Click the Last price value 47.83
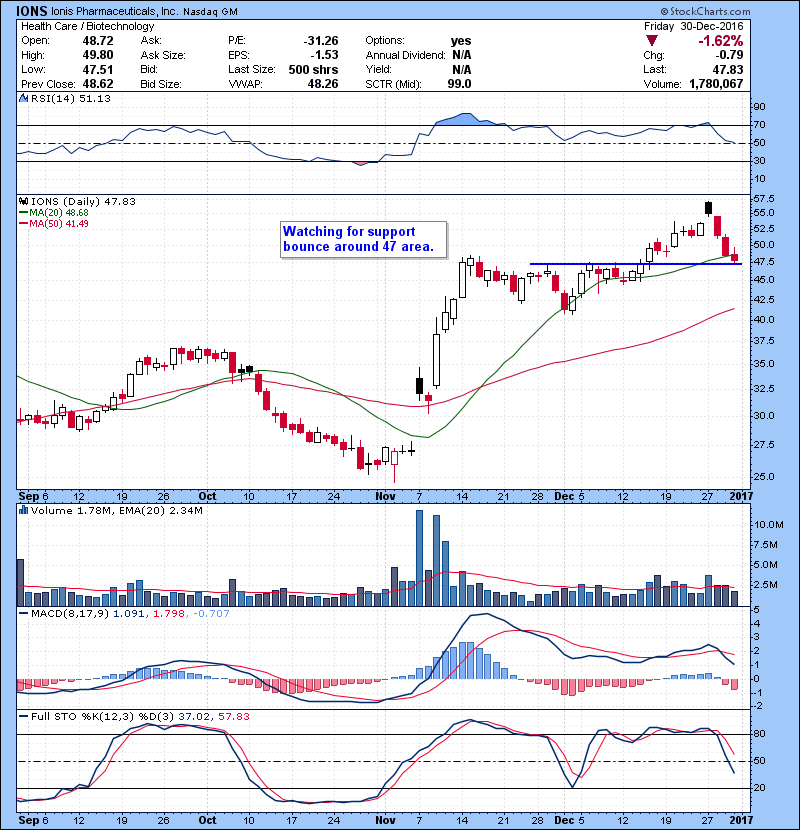Viewport: 800px width, 830px height. [728, 69]
